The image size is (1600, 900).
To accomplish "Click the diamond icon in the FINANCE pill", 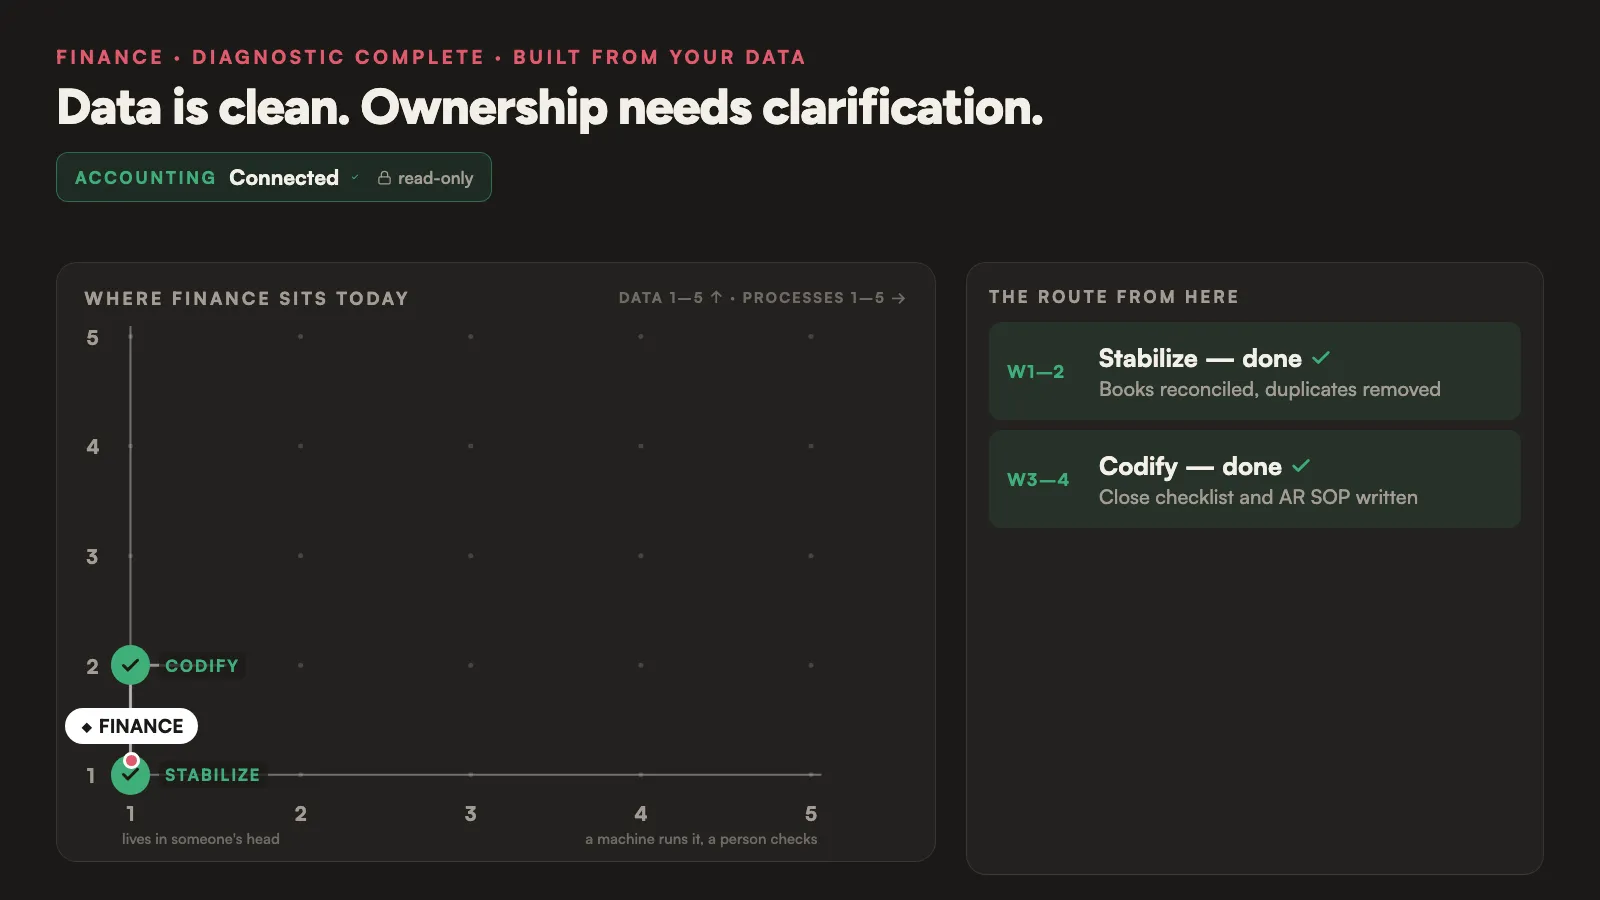I will (x=87, y=727).
